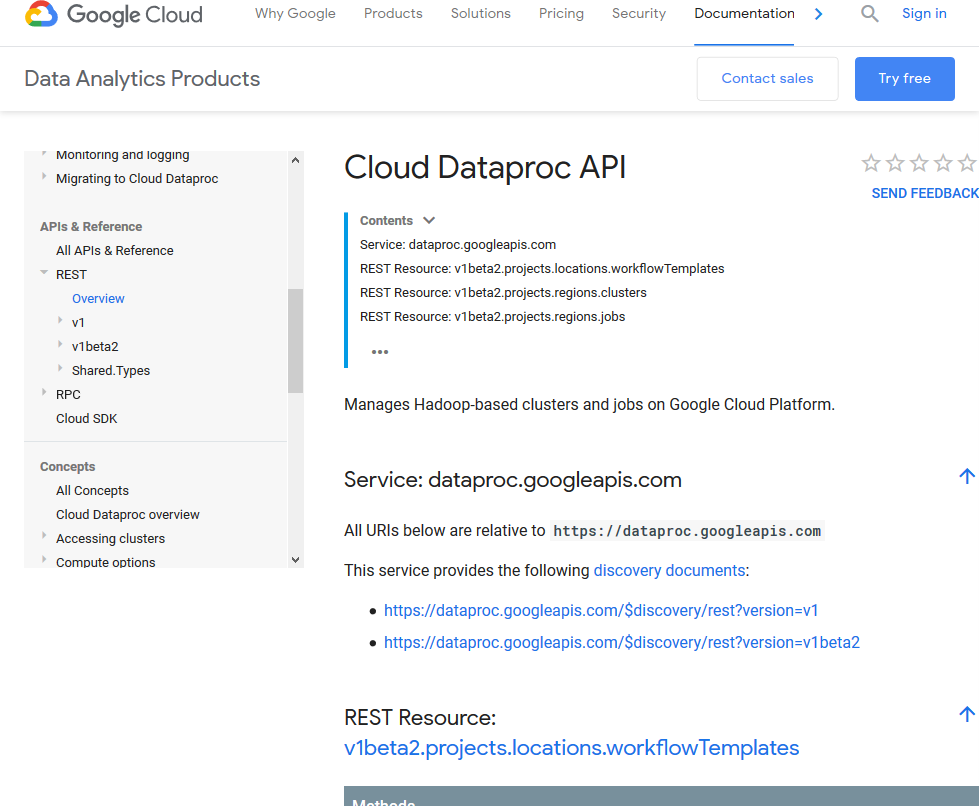
Task: Open the v1beta2 discovery REST URL
Action: (x=621, y=643)
